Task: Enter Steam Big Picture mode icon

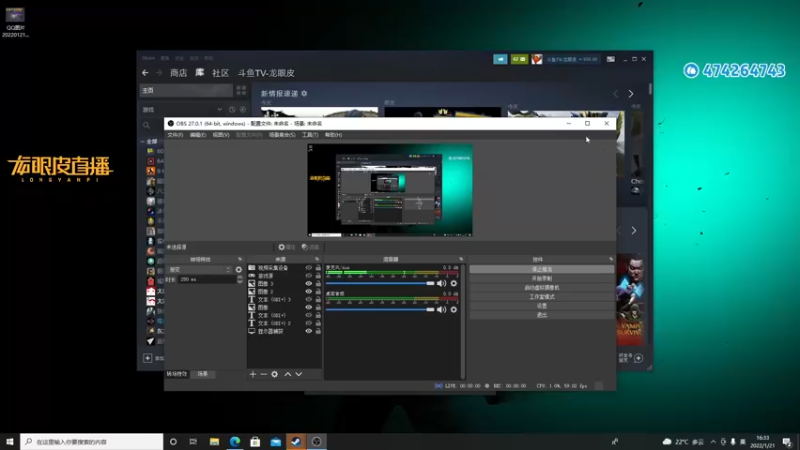Action: coord(611,59)
